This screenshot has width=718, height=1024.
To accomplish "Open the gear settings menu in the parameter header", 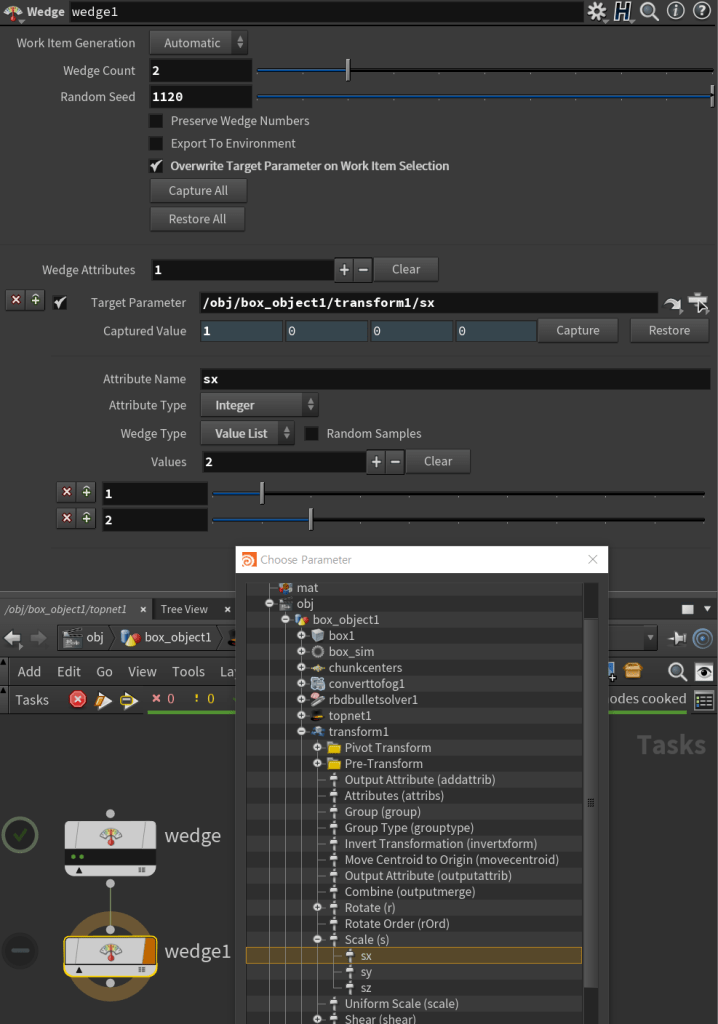I will coord(597,12).
